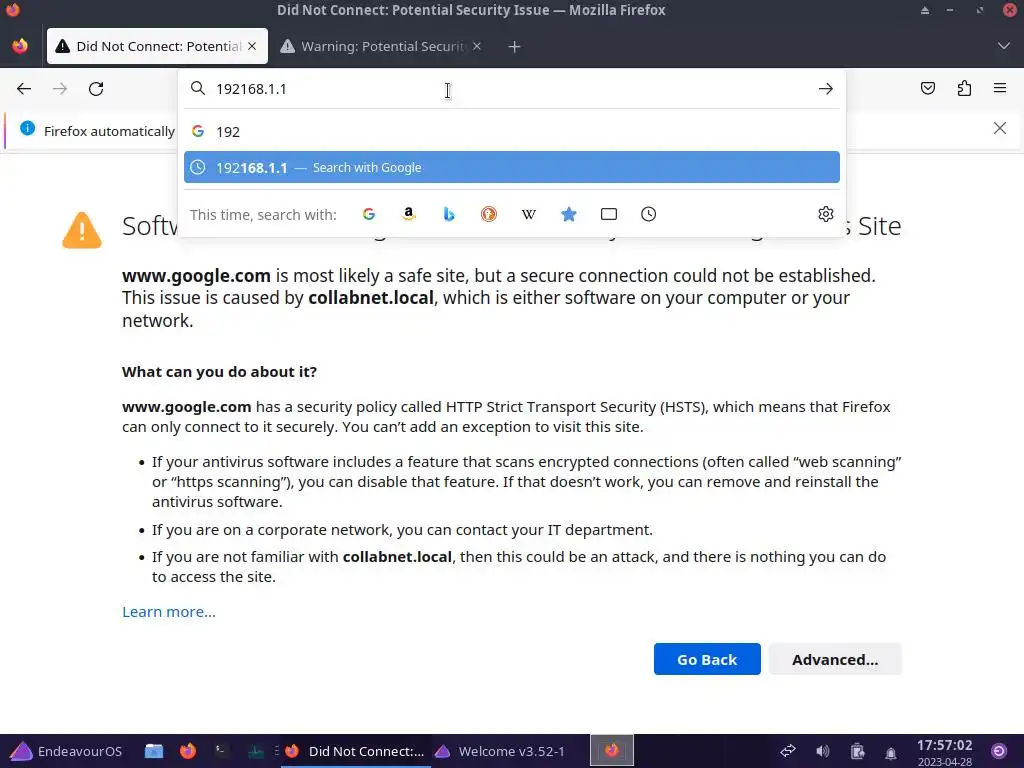Click the go arrow in the address bar
This screenshot has width=1024, height=768.
(x=825, y=89)
